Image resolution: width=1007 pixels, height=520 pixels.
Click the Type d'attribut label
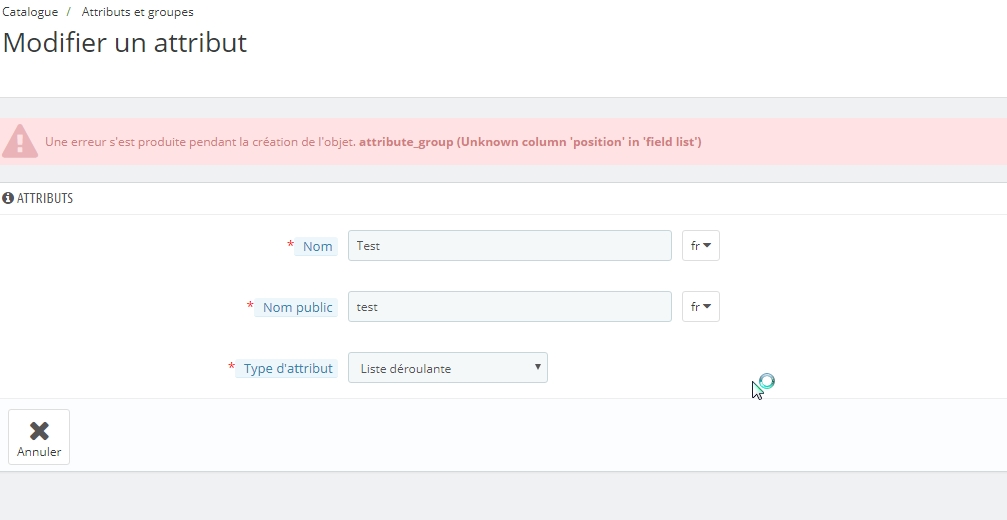[288, 368]
